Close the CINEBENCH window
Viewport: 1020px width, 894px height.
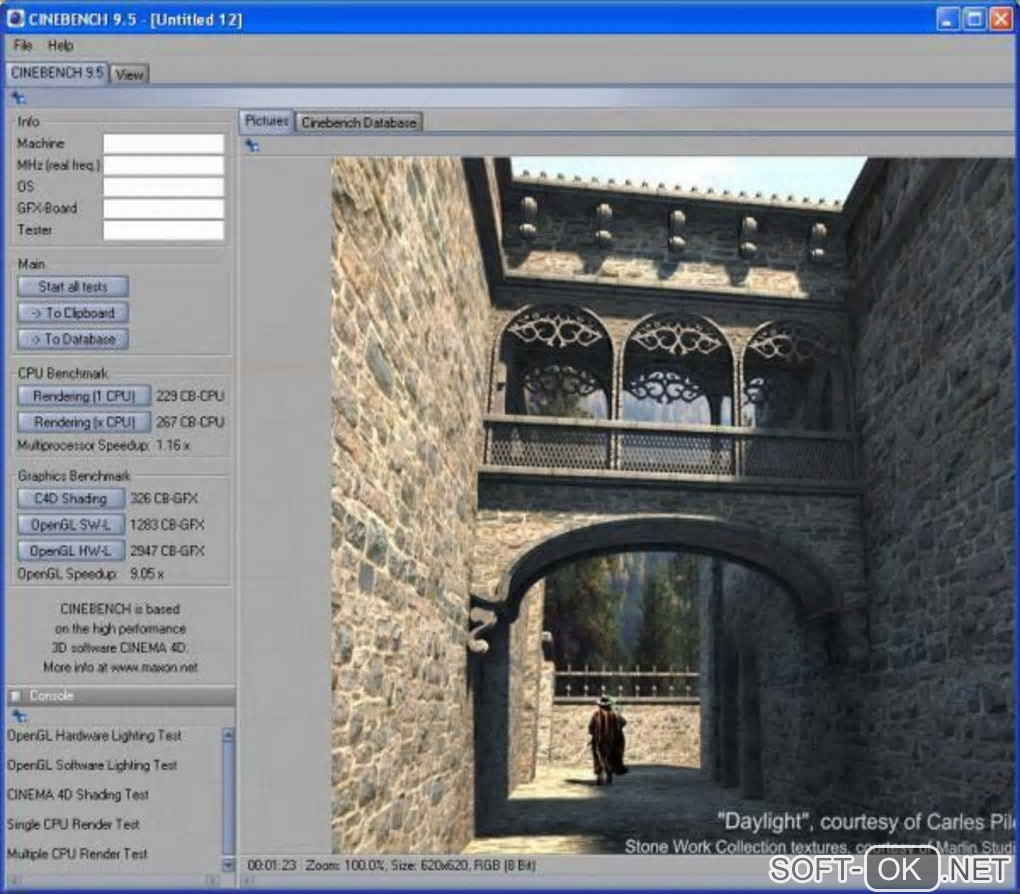point(1001,19)
